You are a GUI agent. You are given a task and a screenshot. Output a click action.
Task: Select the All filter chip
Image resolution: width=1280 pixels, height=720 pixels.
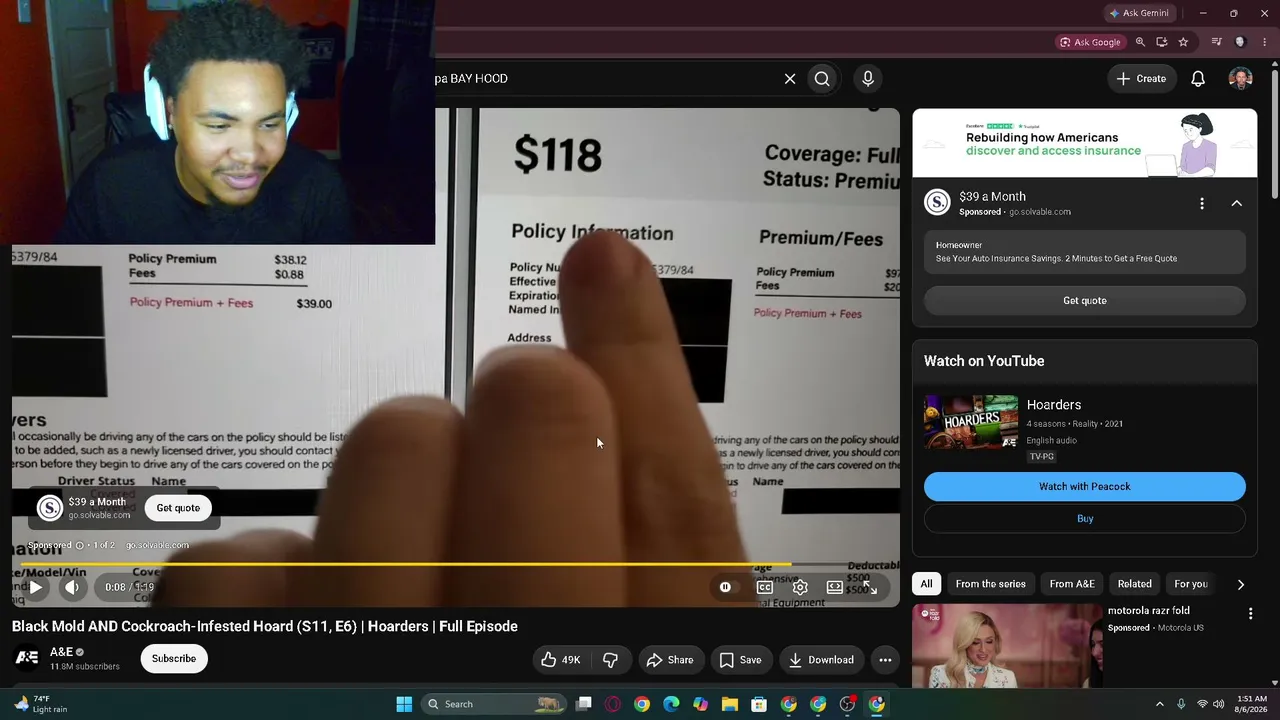pyautogui.click(x=926, y=584)
